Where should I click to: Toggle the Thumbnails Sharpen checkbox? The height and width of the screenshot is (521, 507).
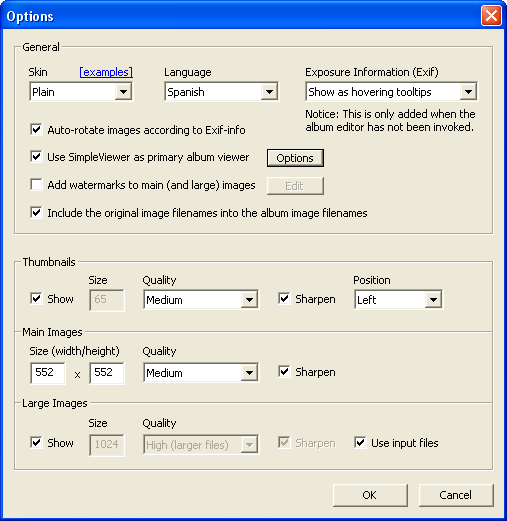coord(284,299)
